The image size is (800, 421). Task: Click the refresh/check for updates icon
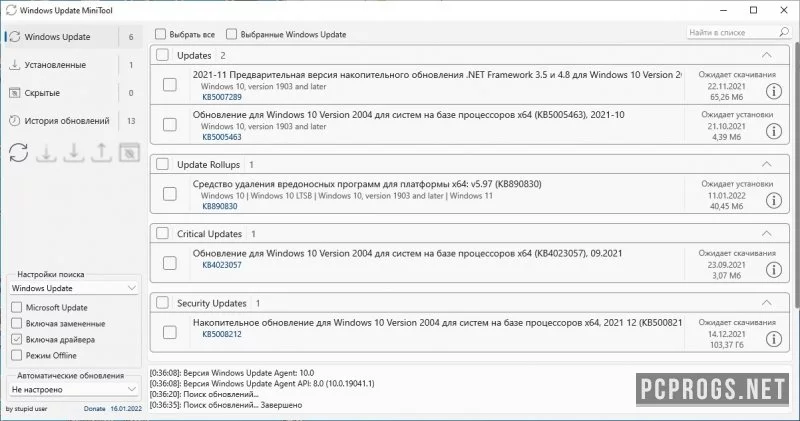pyautogui.click(x=19, y=153)
